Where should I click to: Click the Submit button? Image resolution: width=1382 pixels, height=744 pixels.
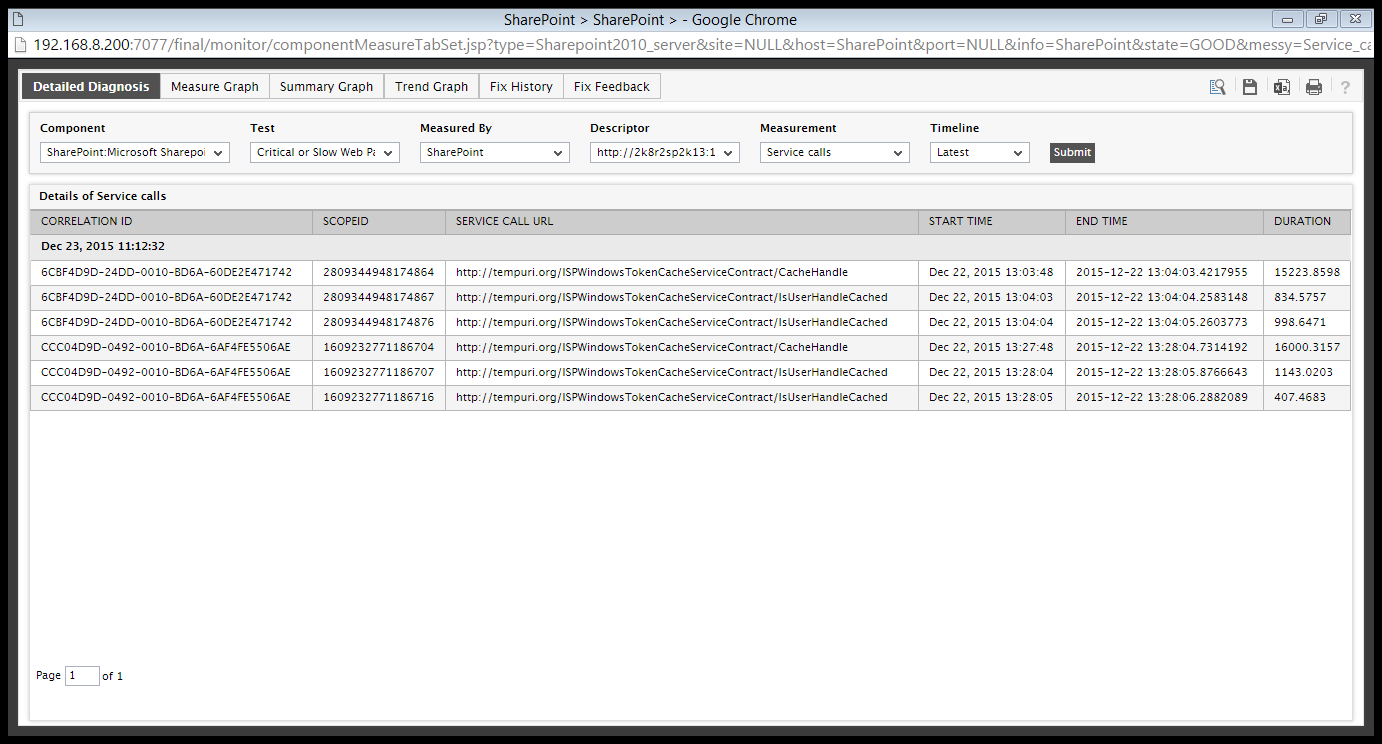click(1072, 152)
